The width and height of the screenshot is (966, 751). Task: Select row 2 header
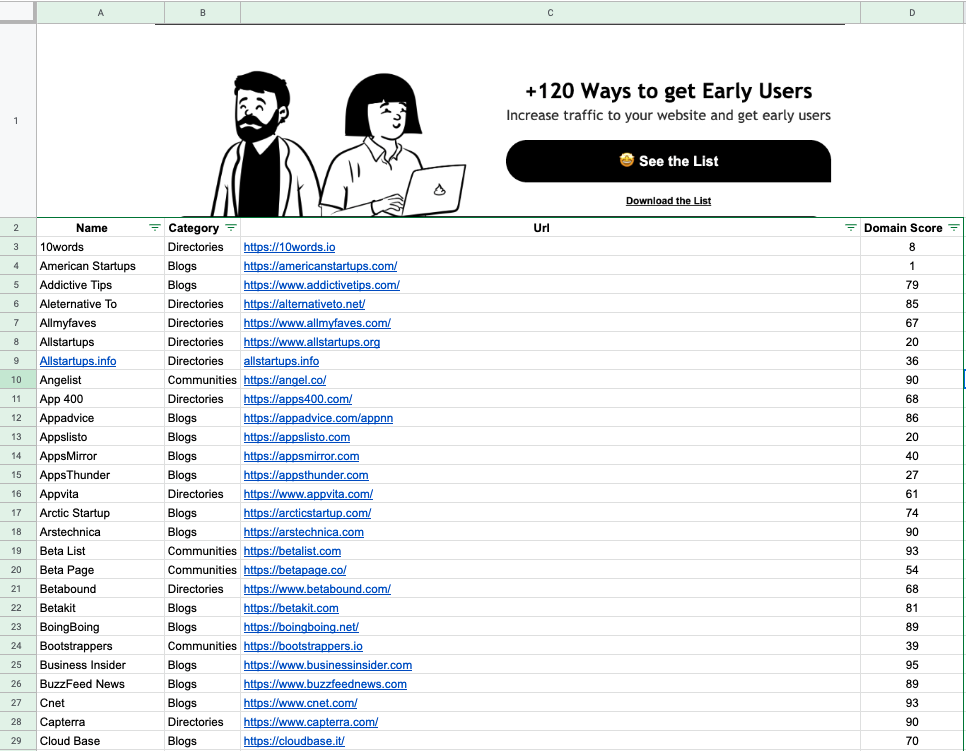point(18,228)
